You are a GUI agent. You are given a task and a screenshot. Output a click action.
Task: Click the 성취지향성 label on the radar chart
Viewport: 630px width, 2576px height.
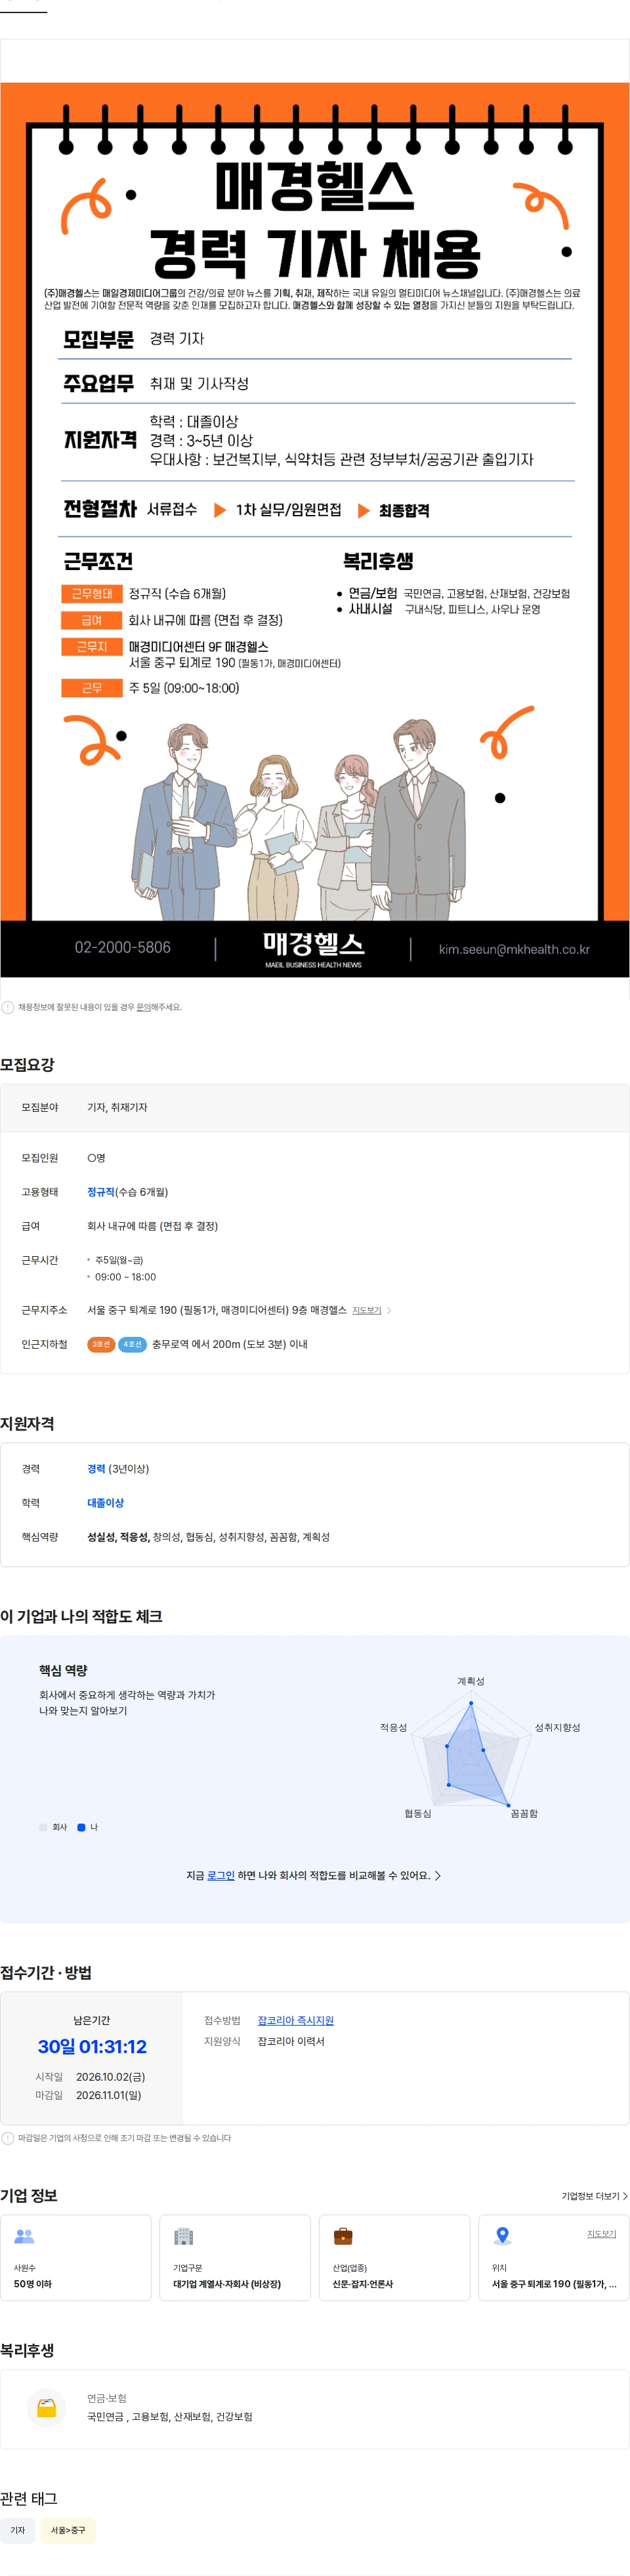pyautogui.click(x=557, y=1727)
